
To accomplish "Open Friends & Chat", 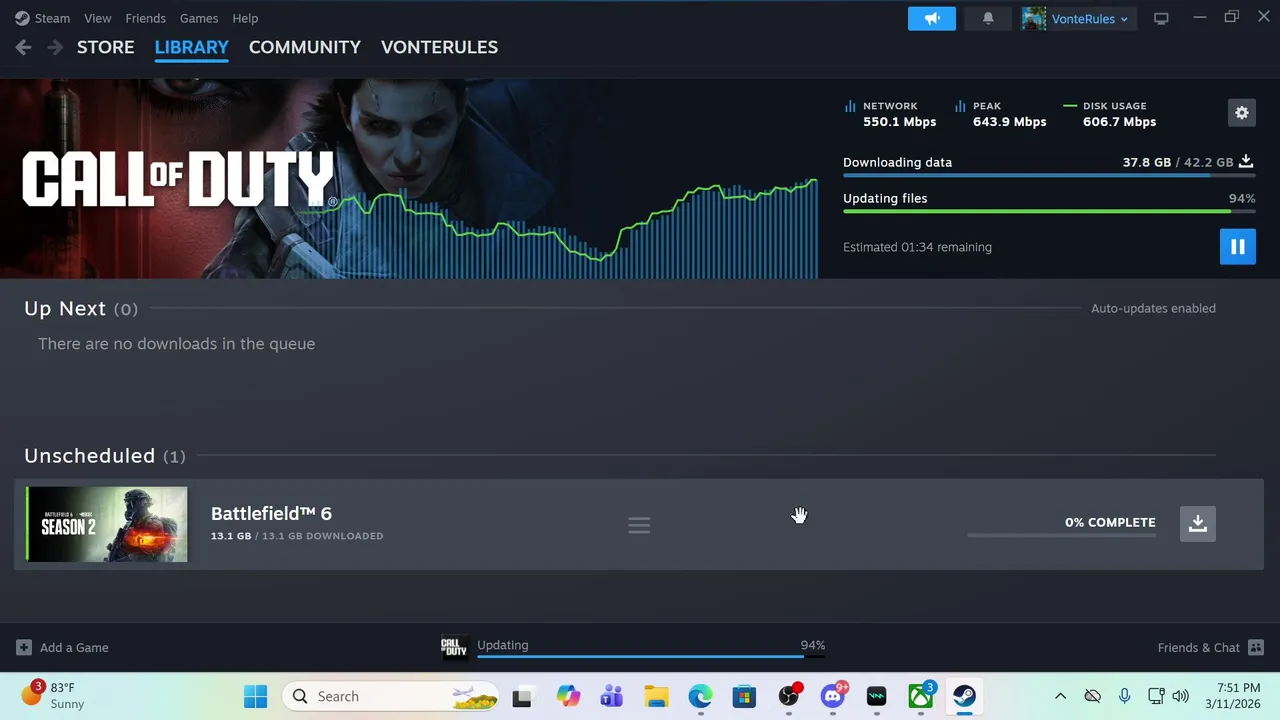I will pos(1210,647).
